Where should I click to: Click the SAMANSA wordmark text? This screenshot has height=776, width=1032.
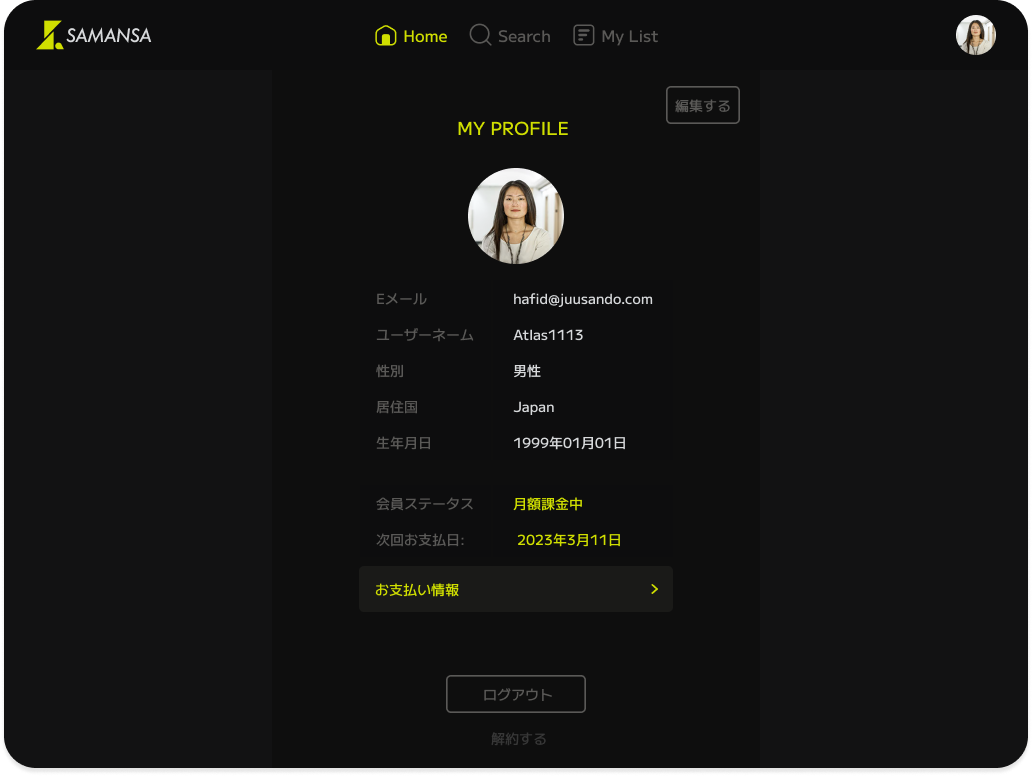pyautogui.click(x=109, y=36)
